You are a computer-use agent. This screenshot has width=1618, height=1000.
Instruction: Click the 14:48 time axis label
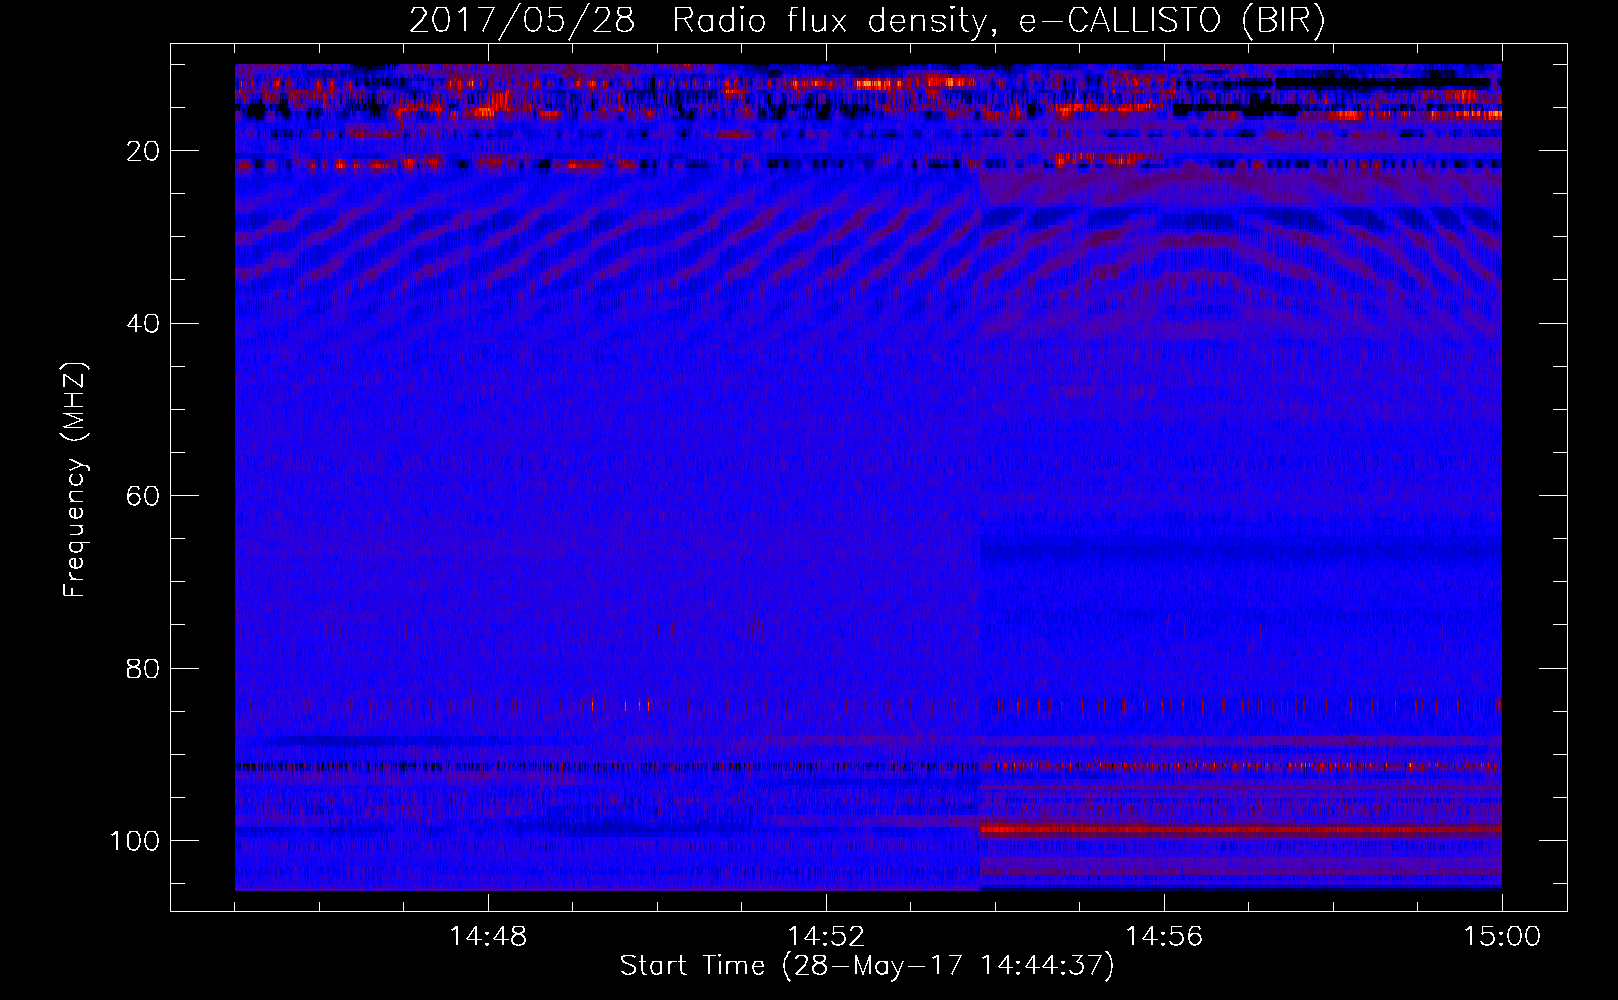(488, 937)
